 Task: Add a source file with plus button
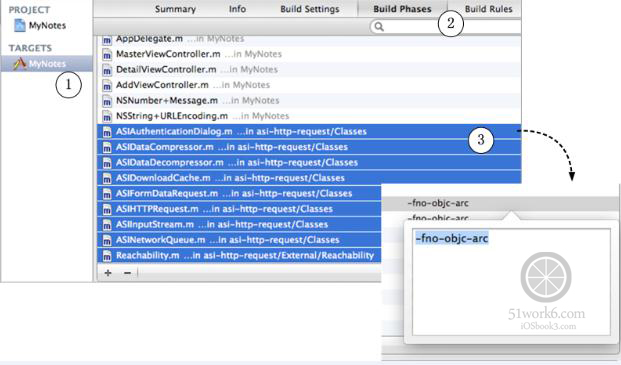pos(108,273)
